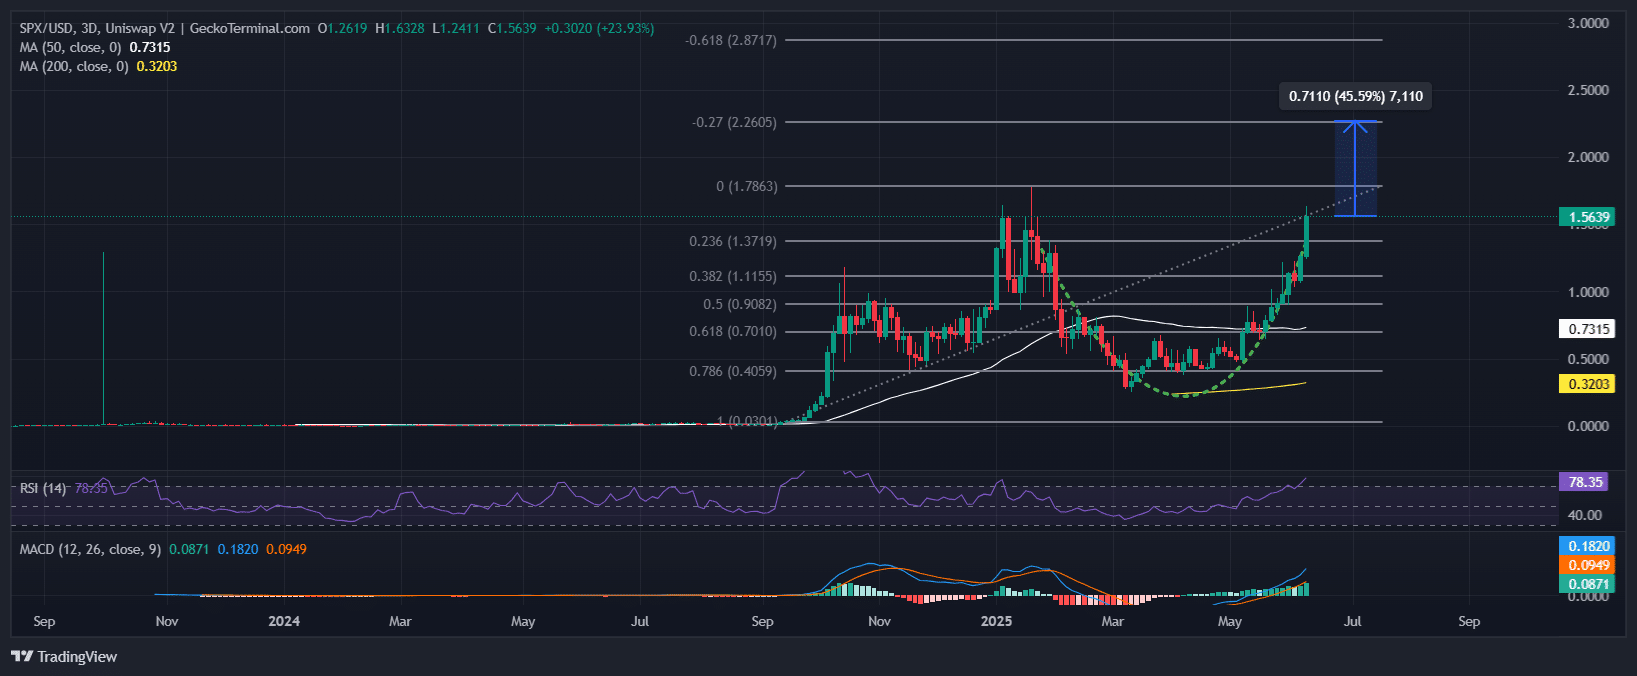Click the current price label 1.5639
Viewport: 1637px width, 676px height.
[1588, 217]
